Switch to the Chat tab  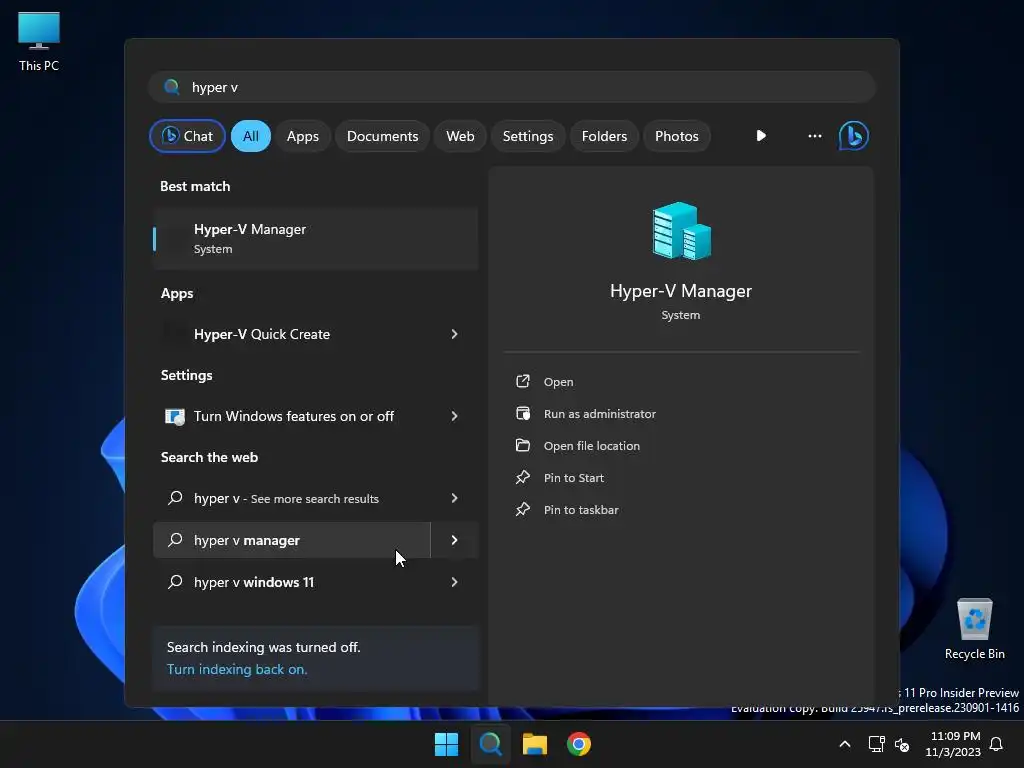tap(187, 136)
